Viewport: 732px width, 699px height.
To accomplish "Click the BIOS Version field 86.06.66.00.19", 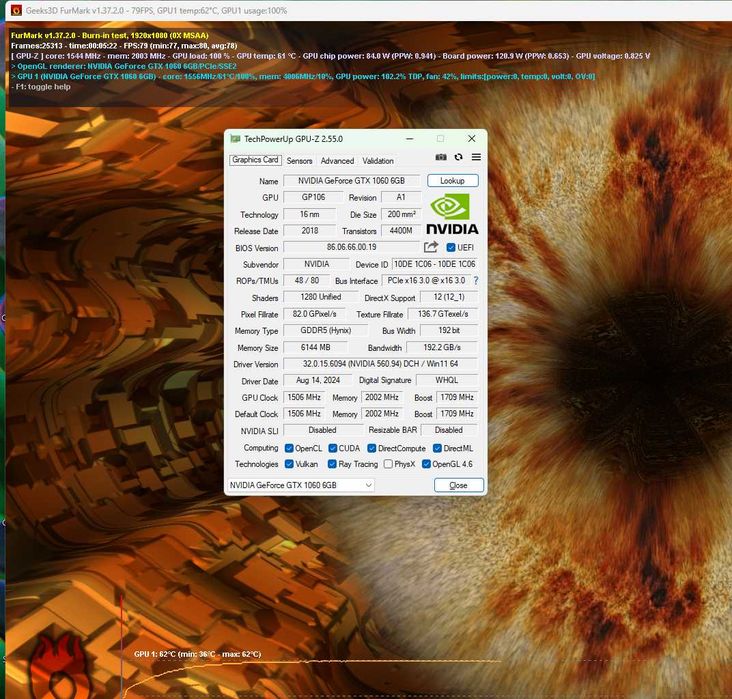I will point(352,247).
